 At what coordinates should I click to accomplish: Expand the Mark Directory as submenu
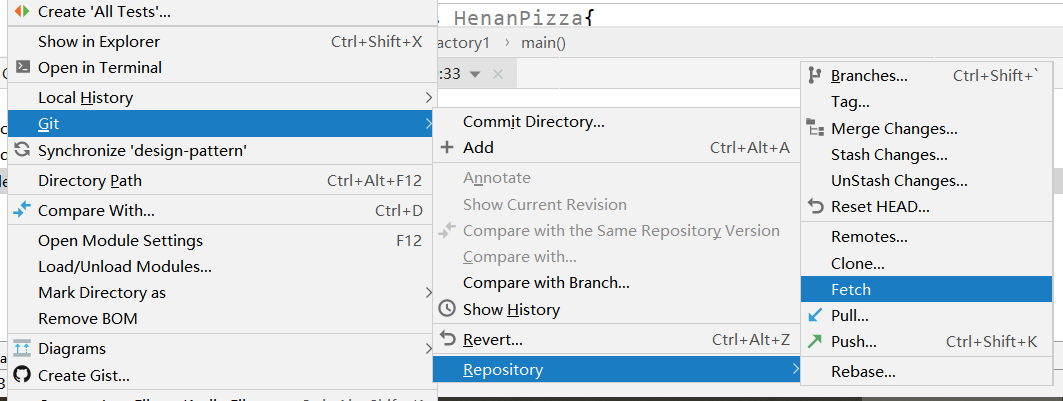pyautogui.click(x=429, y=293)
